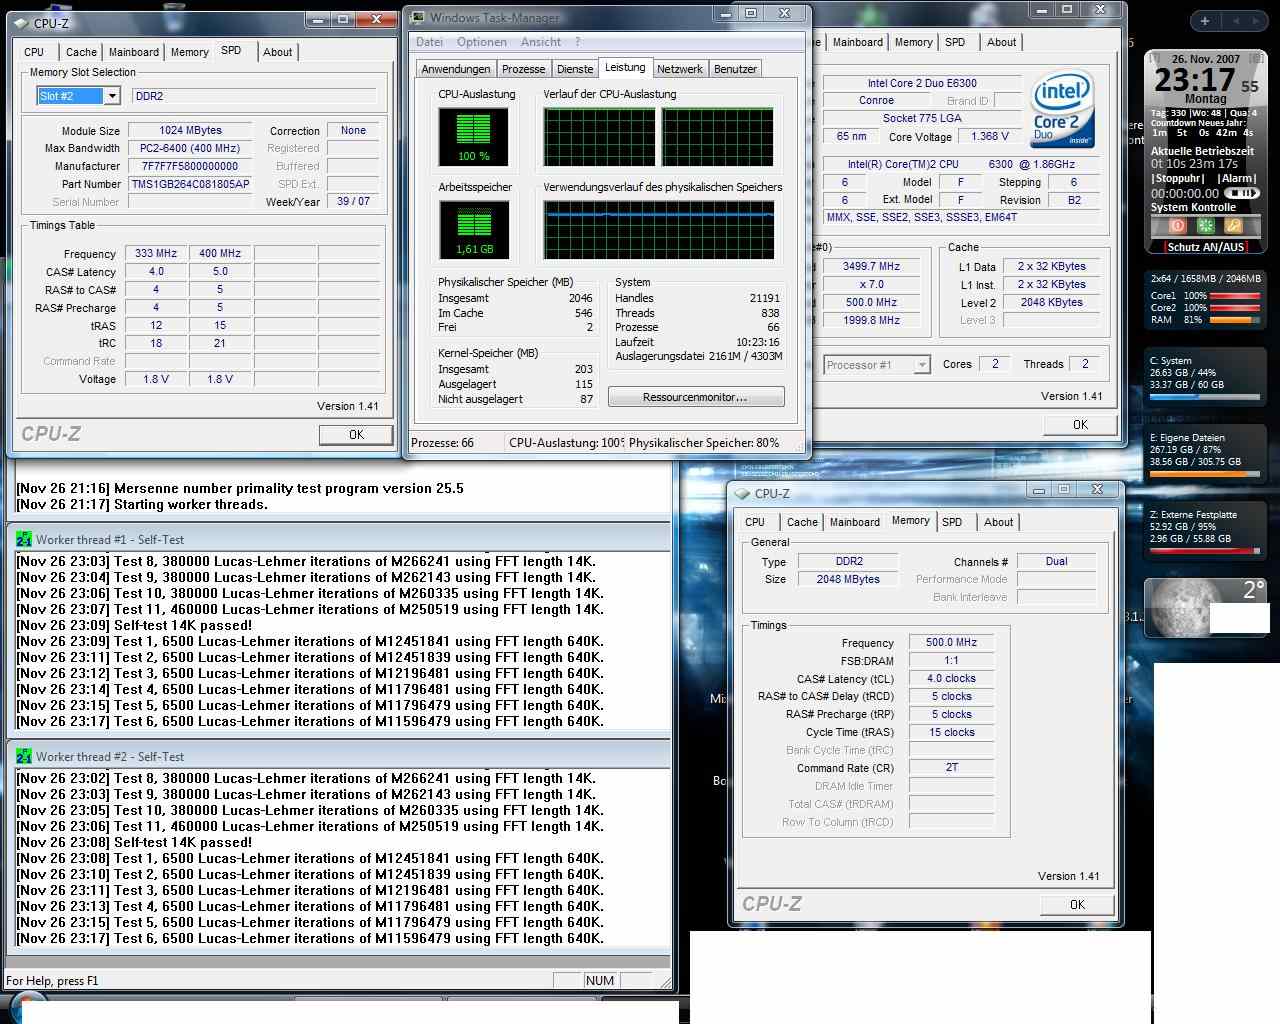Open the Datei menu in Task-Manager
The image size is (1280, 1024).
click(x=429, y=42)
